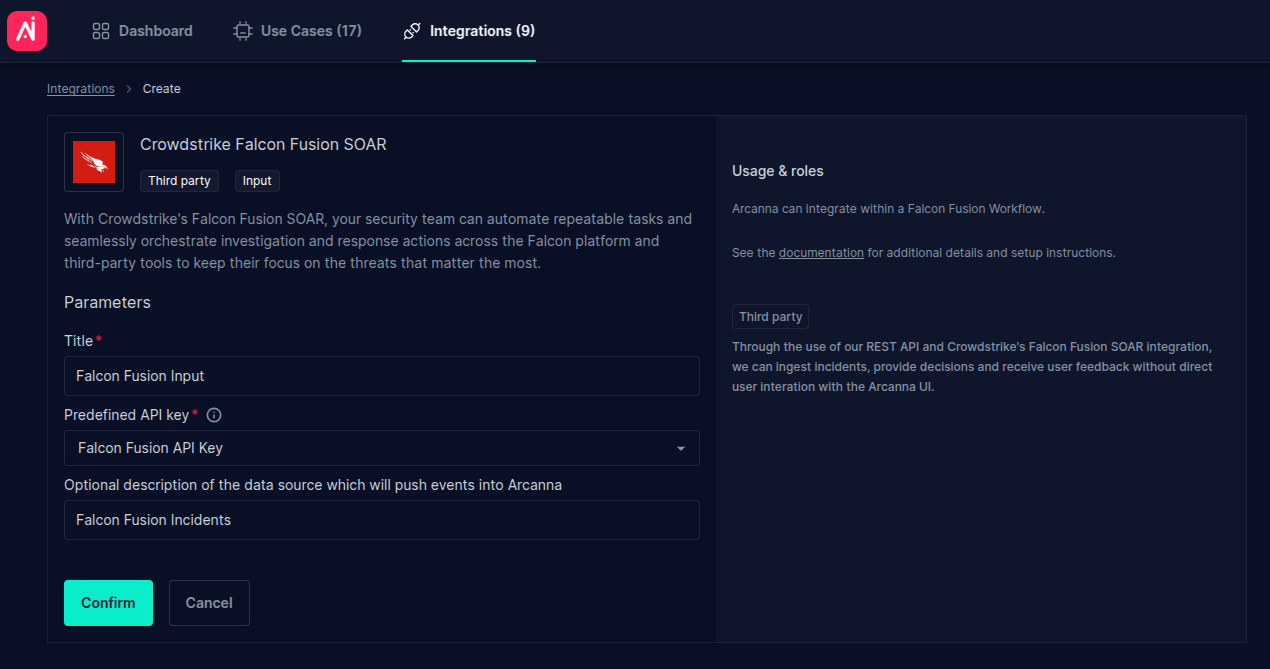Open the Dashboard tab
1270x669 pixels.
click(x=142, y=31)
